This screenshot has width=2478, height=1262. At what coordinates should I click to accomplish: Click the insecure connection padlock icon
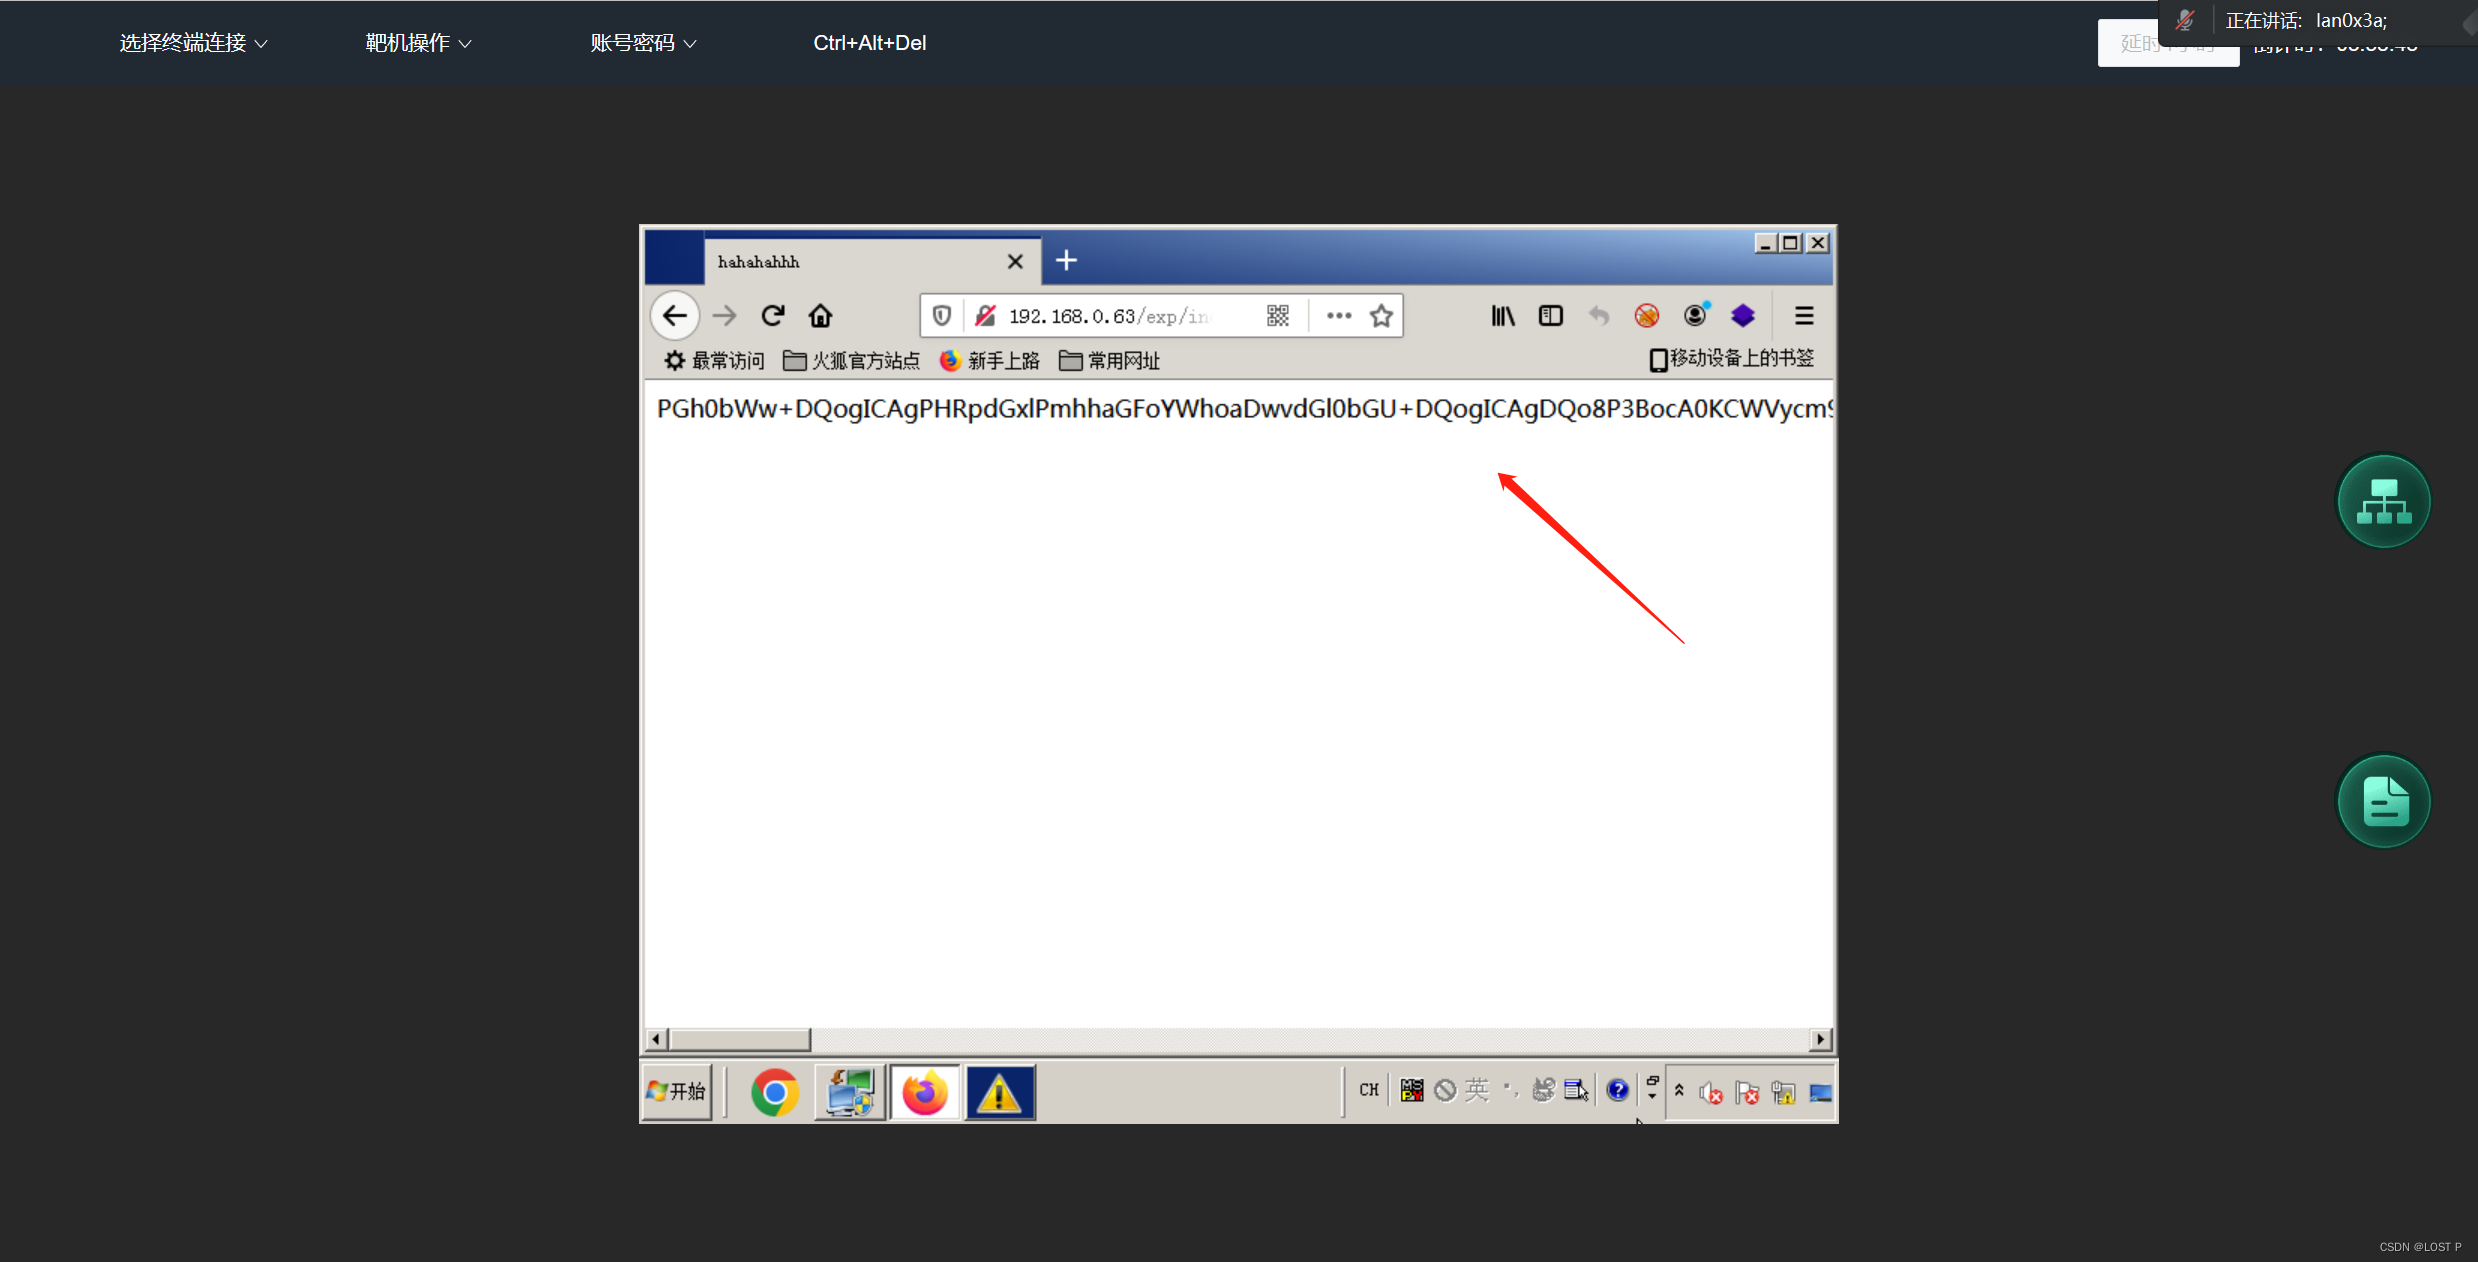[x=985, y=316]
